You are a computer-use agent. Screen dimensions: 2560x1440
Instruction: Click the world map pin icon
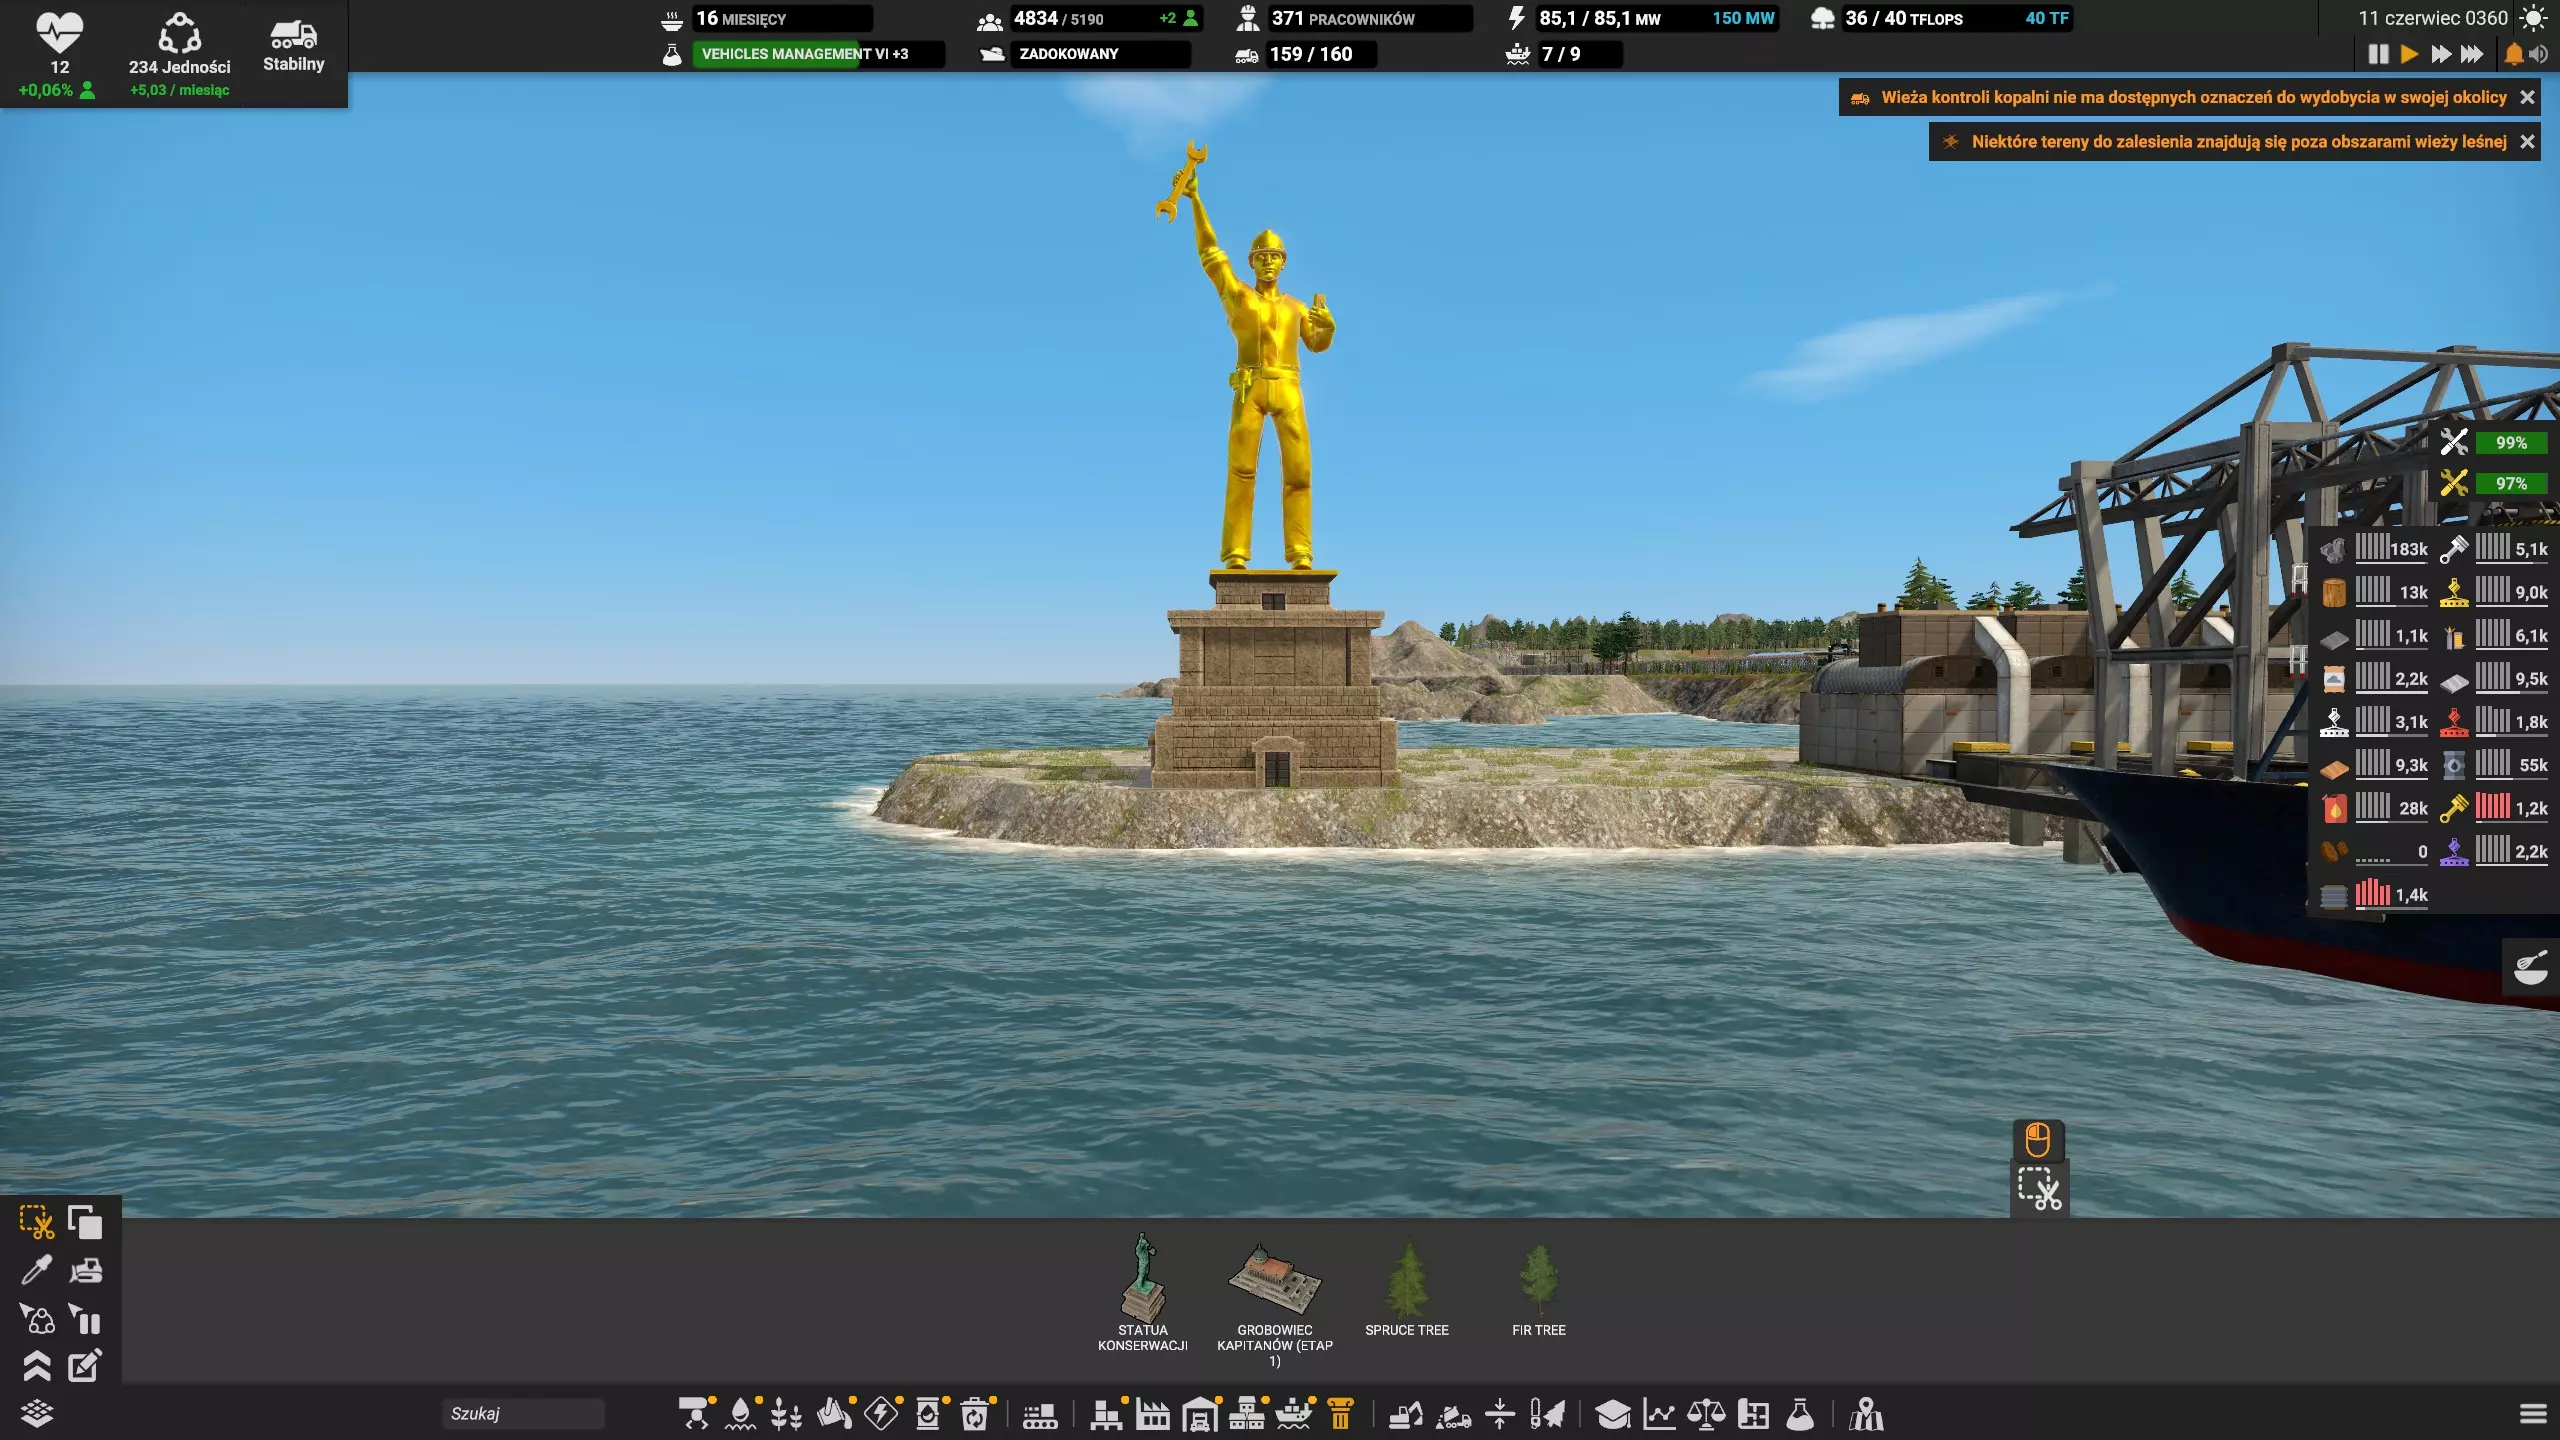pyautogui.click(x=1866, y=1414)
